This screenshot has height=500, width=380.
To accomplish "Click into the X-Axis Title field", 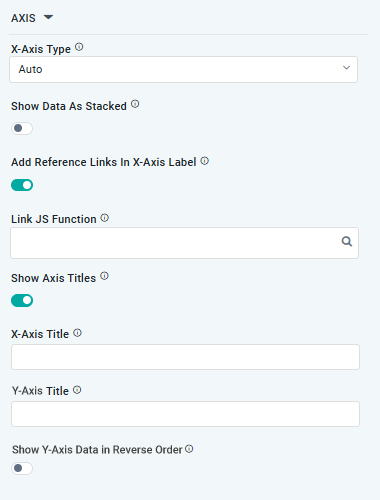I will click(185, 357).
